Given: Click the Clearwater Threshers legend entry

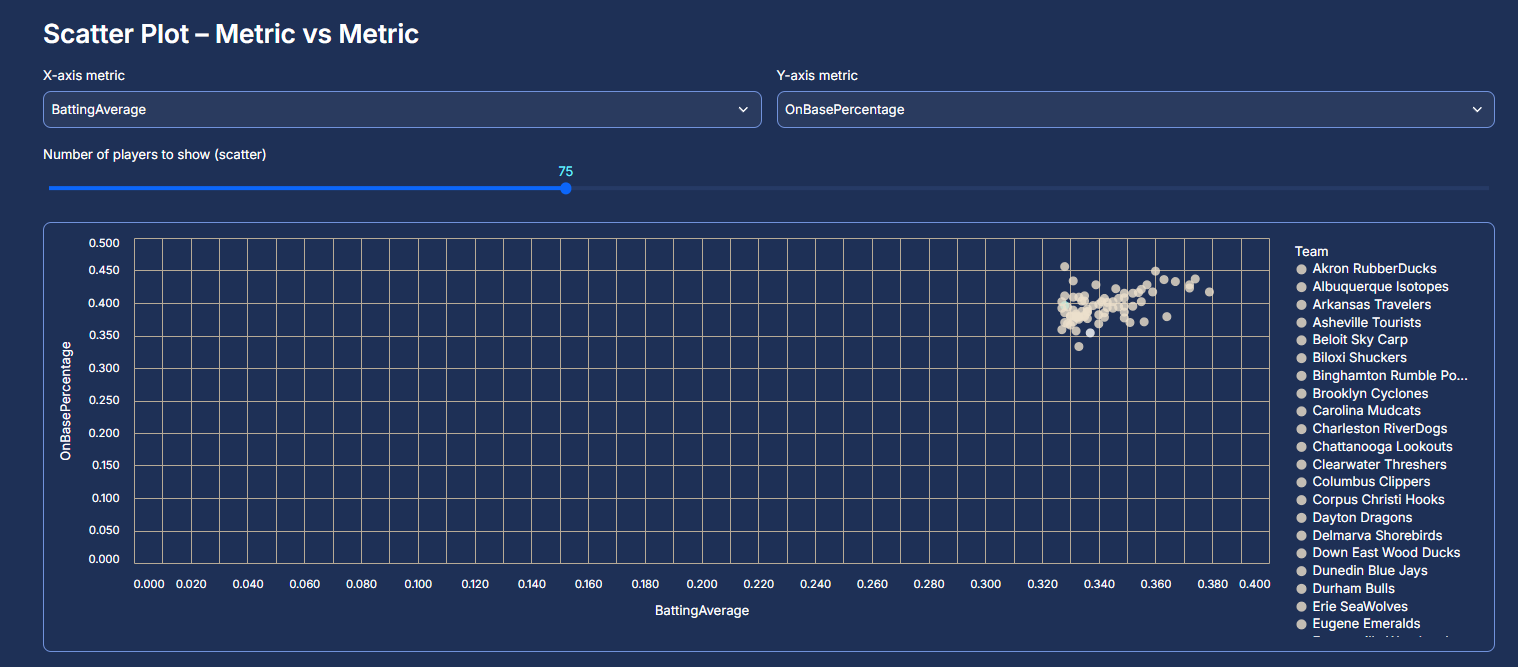Looking at the screenshot, I should pyautogui.click(x=1371, y=465).
